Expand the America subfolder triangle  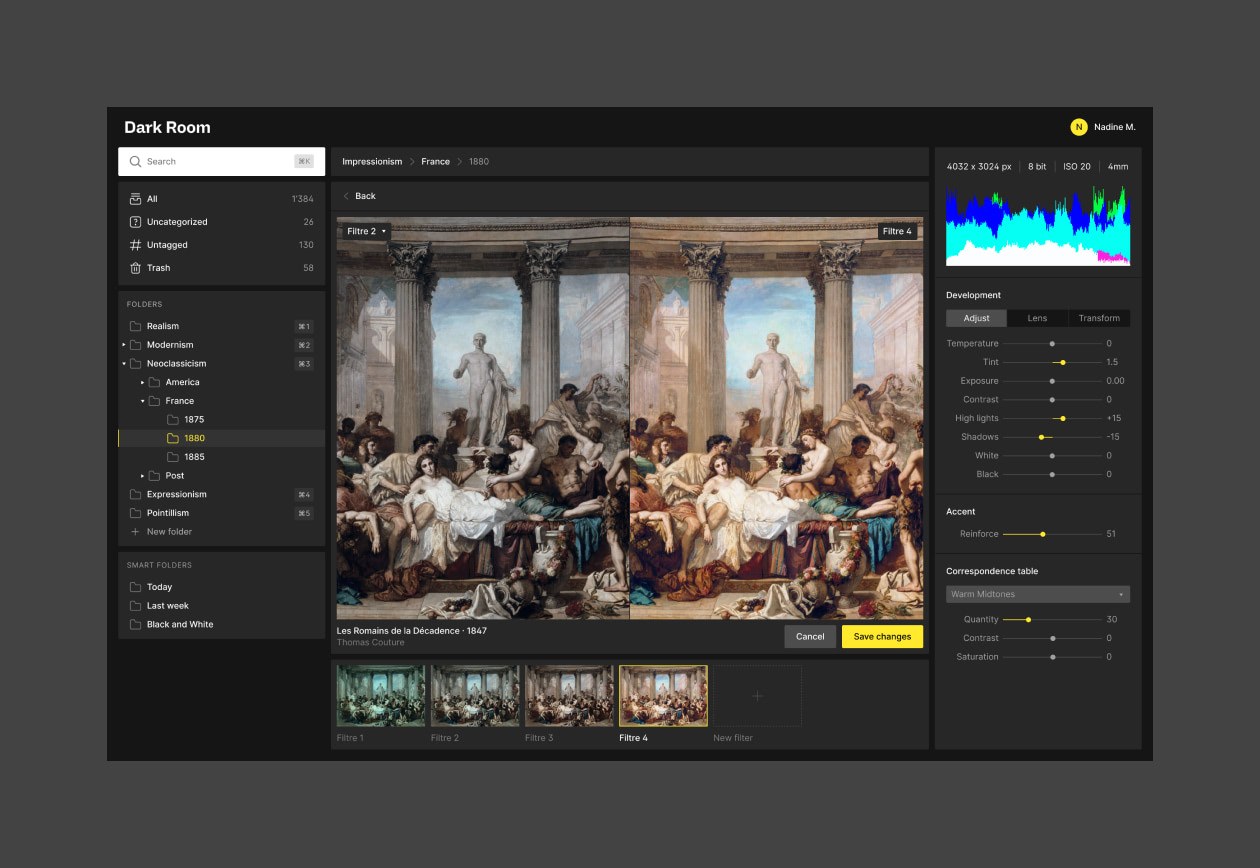[x=143, y=382]
